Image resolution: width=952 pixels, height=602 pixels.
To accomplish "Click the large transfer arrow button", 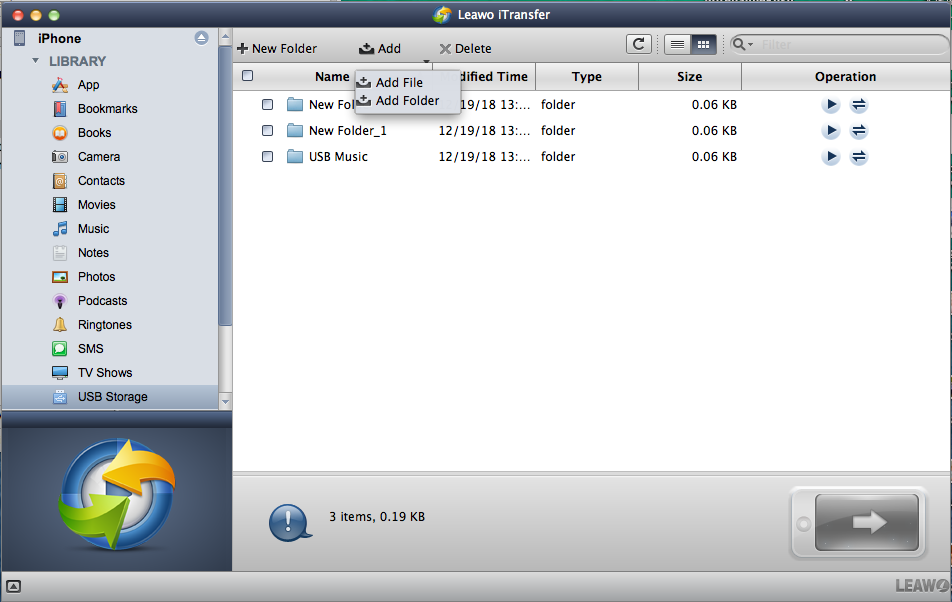I will coord(866,521).
